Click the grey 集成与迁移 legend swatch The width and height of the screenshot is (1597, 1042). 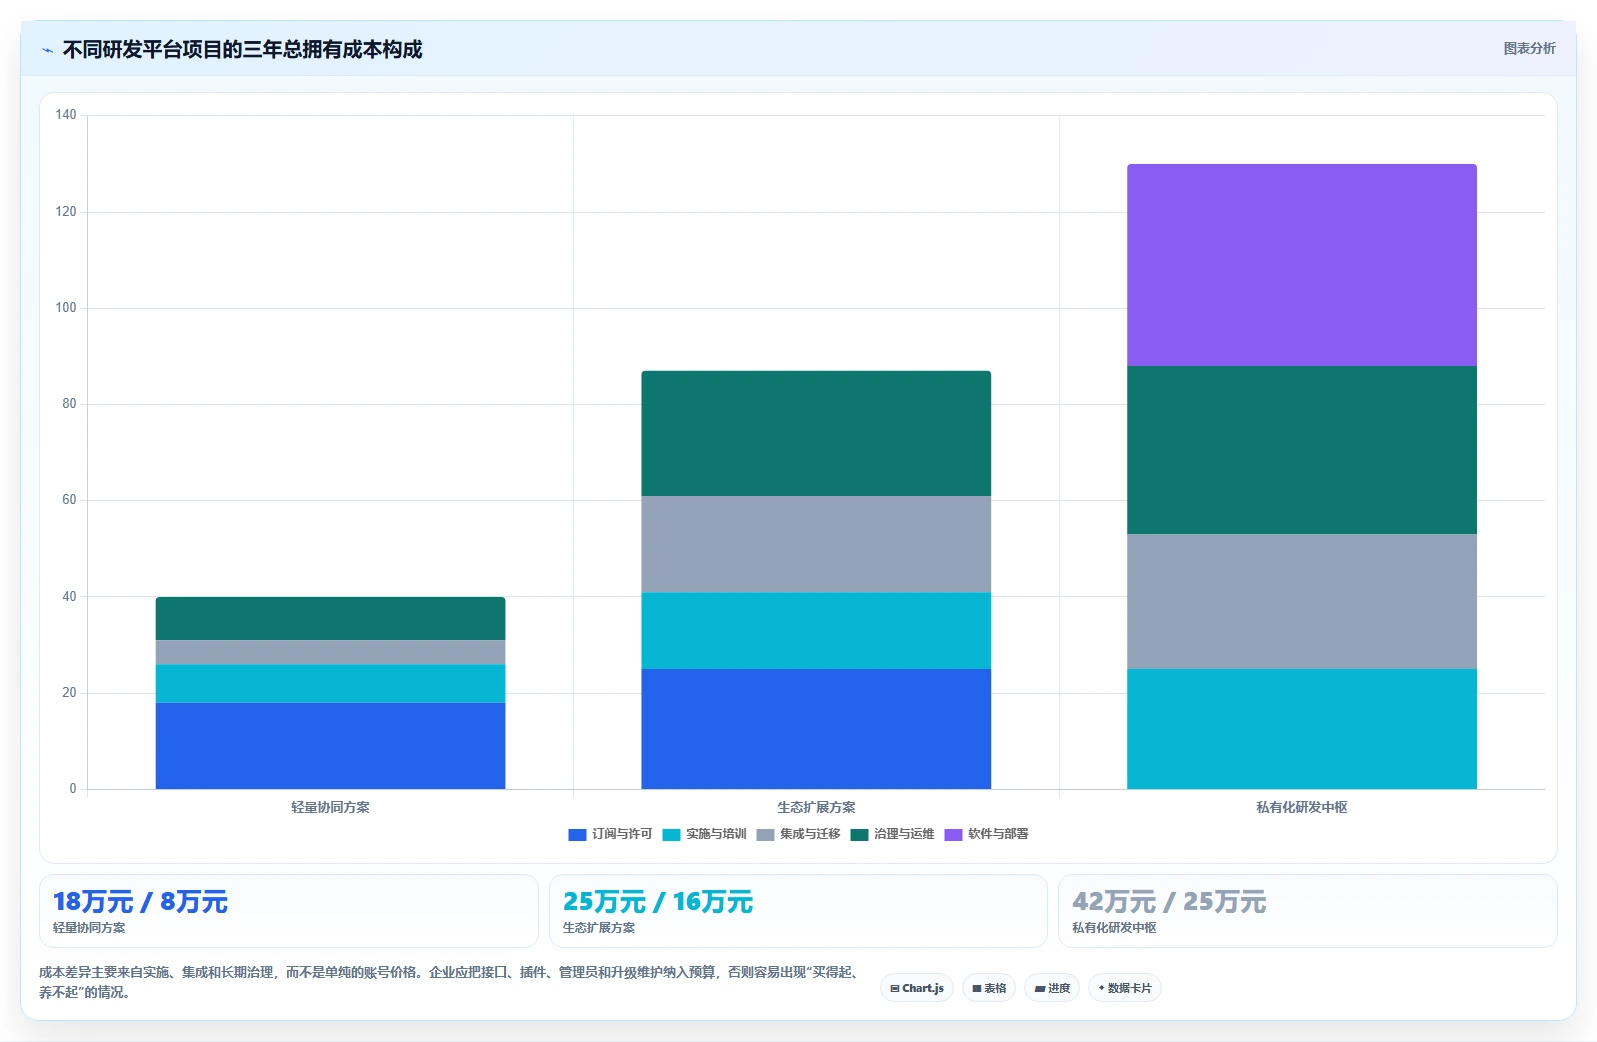click(x=765, y=834)
